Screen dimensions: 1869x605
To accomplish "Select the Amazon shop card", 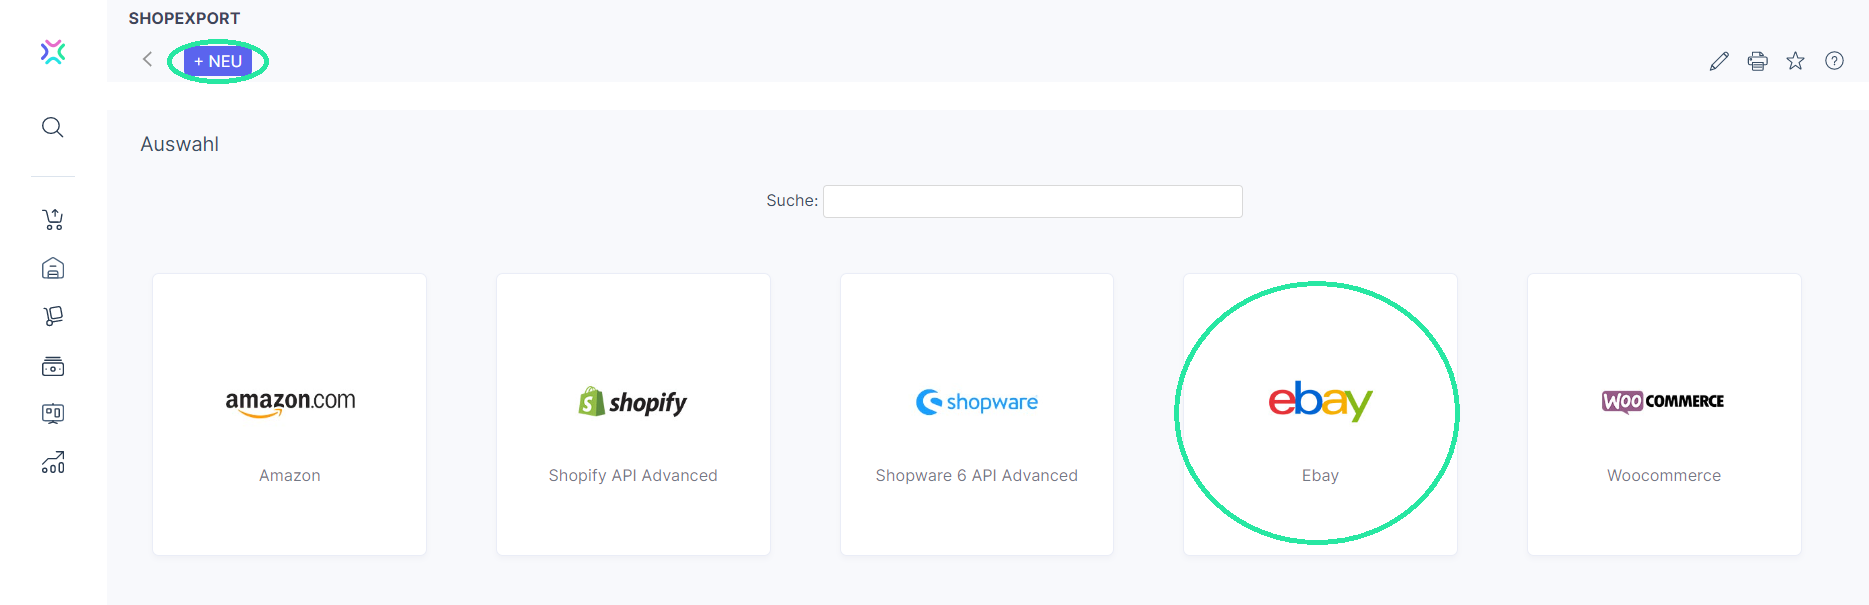I will click(290, 414).
